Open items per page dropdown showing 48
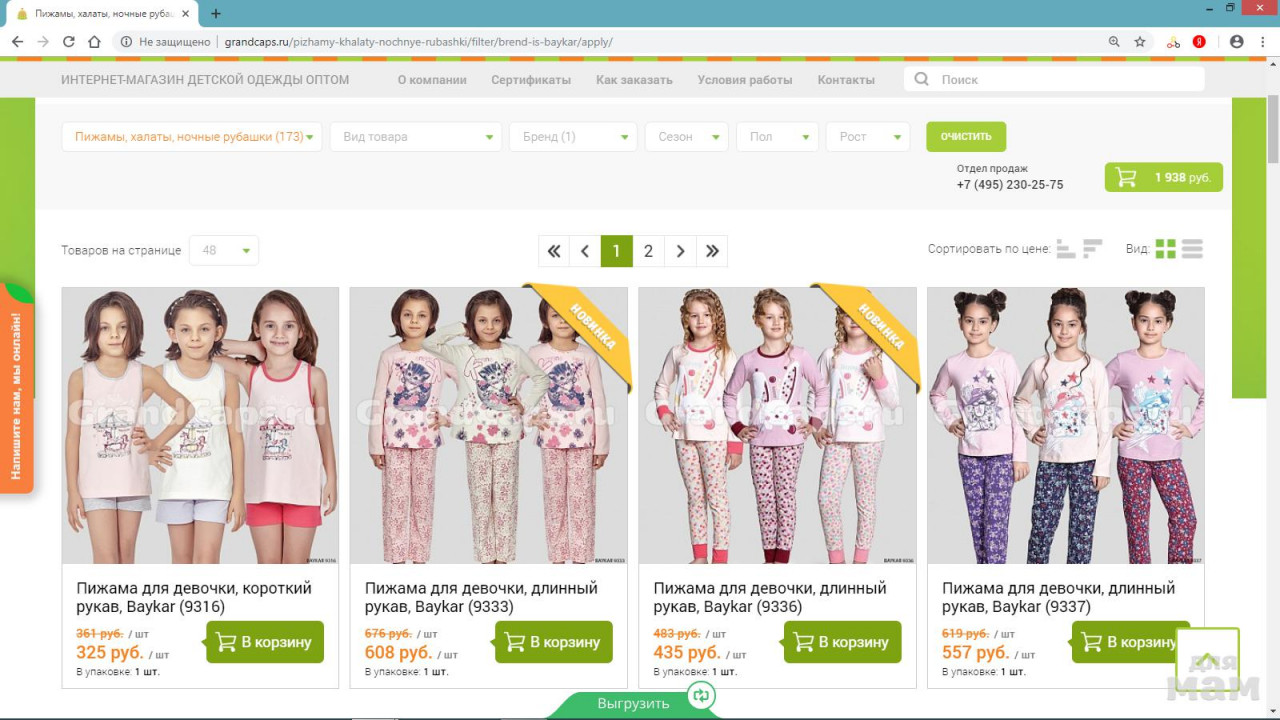Image resolution: width=1280 pixels, height=720 pixels. (x=223, y=250)
